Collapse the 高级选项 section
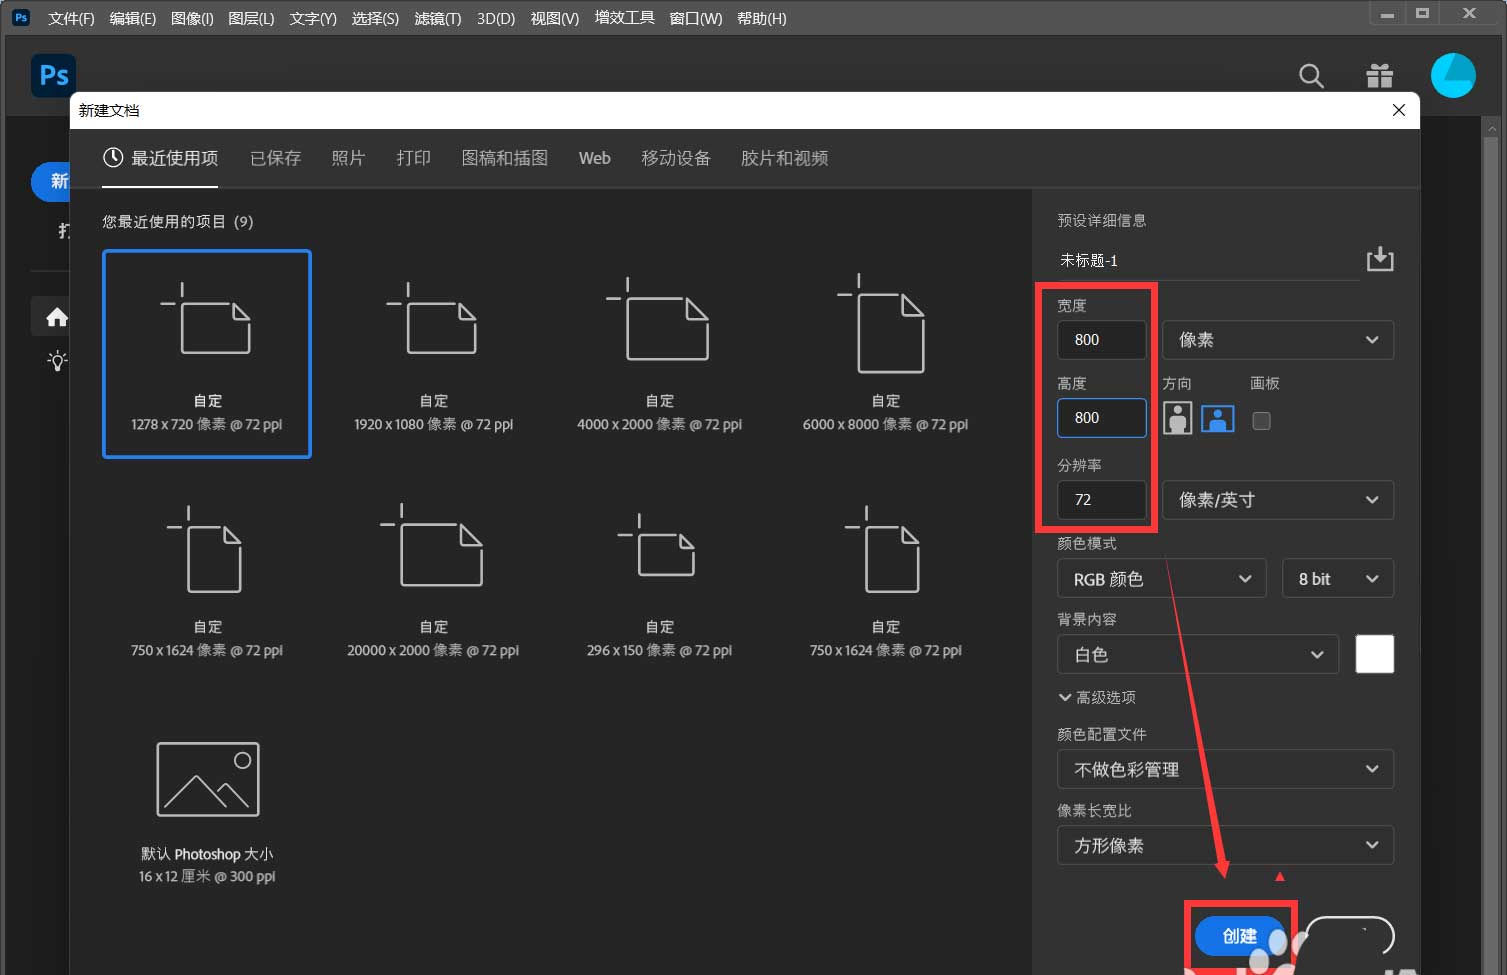 coord(1097,697)
